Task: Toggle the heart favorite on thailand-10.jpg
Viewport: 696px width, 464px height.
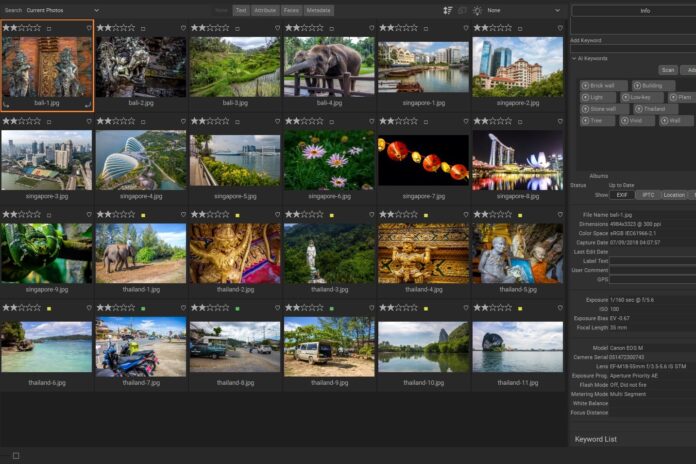Action: point(466,308)
